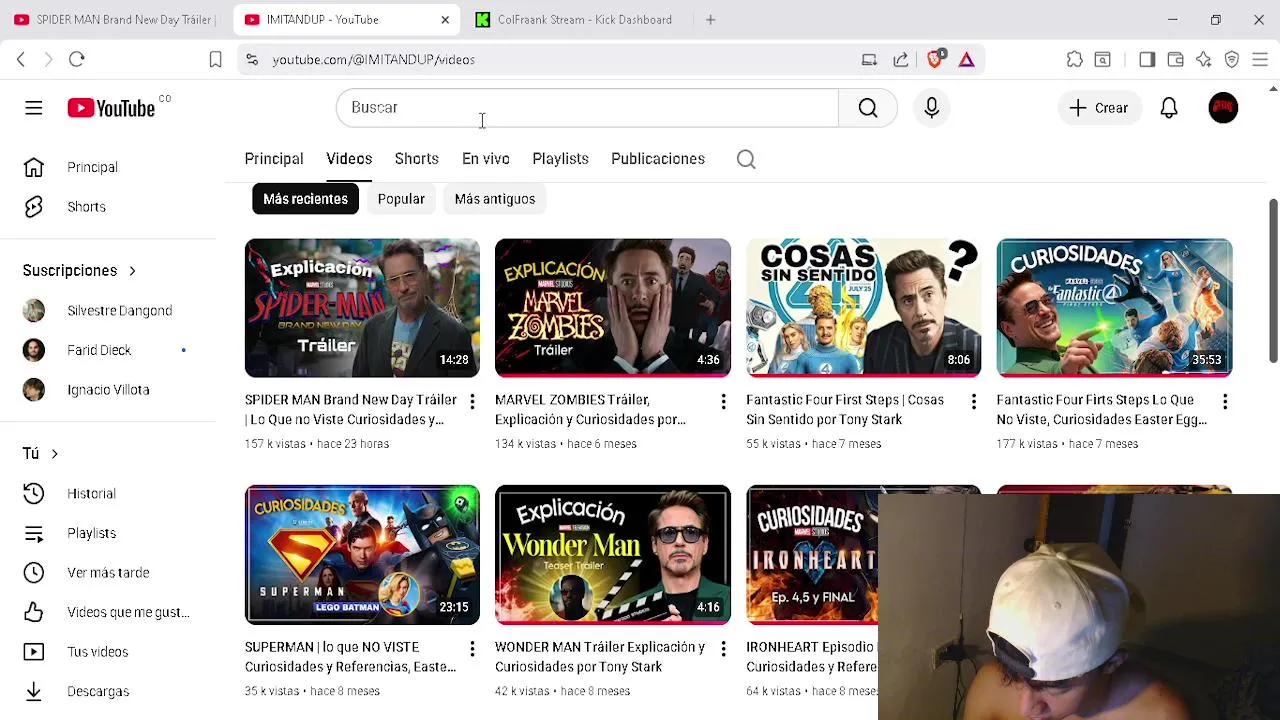Click the Brave Rewards triangle icon
Screen dimensions: 1280x720
[966, 60]
